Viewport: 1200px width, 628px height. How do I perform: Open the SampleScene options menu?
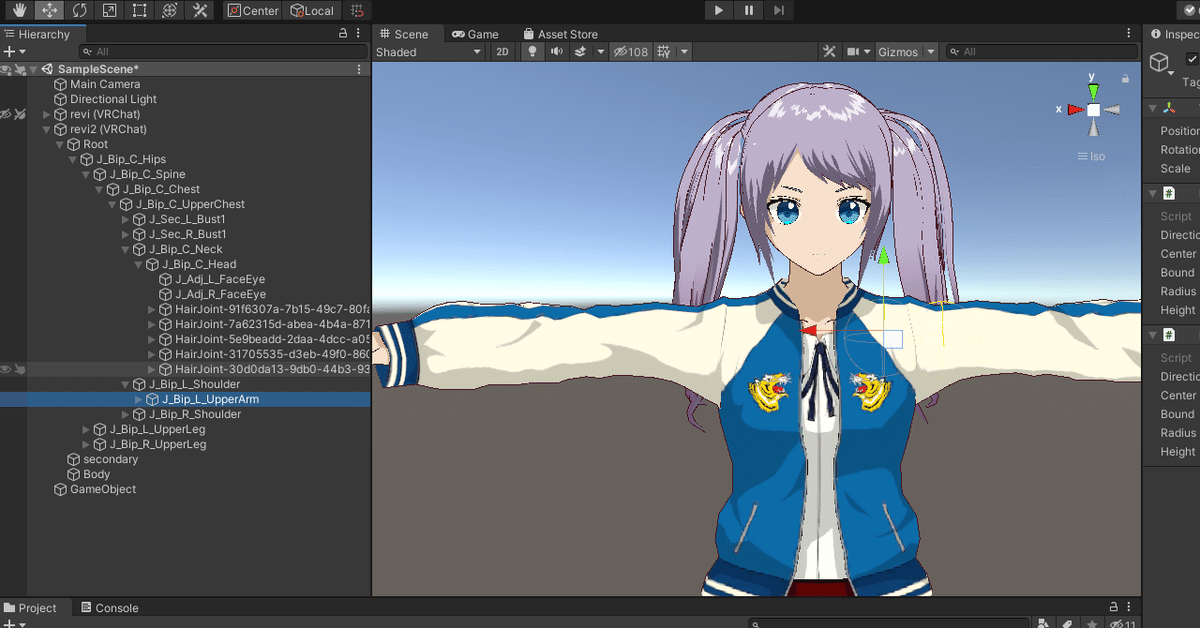pos(360,69)
